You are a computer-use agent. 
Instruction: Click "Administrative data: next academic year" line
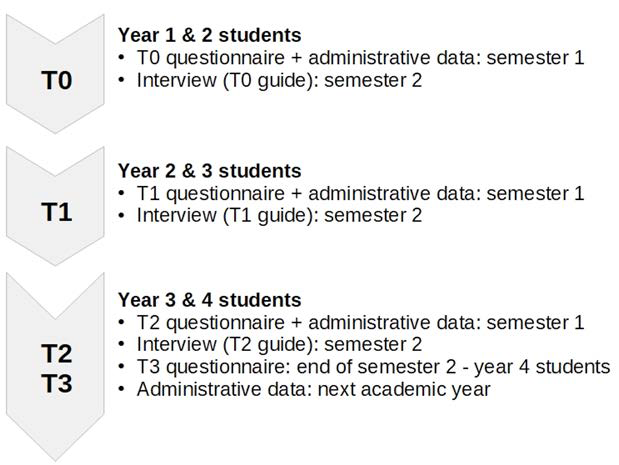313,389
